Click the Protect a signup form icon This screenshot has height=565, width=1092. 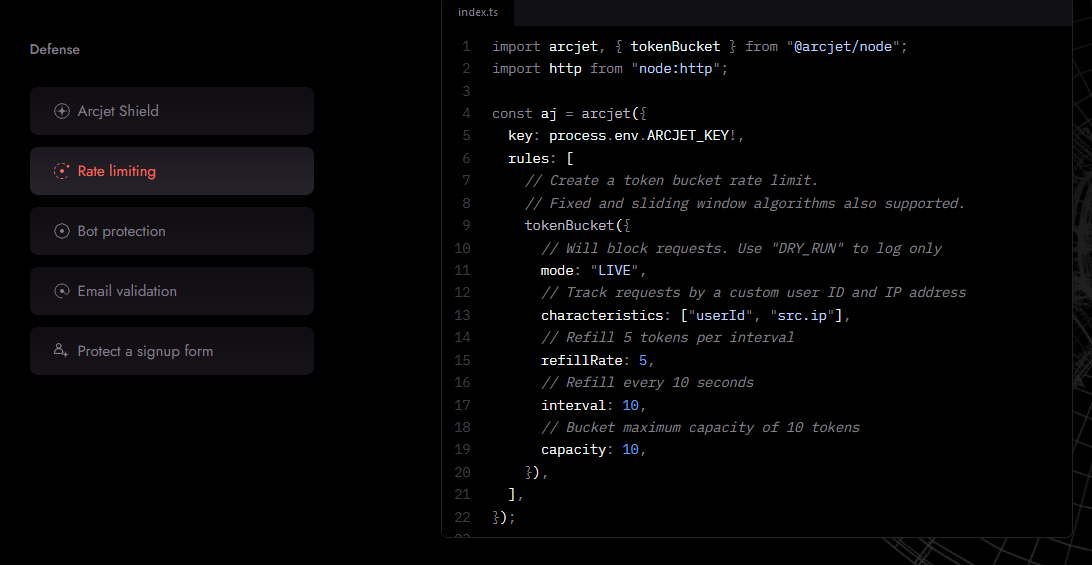62,351
